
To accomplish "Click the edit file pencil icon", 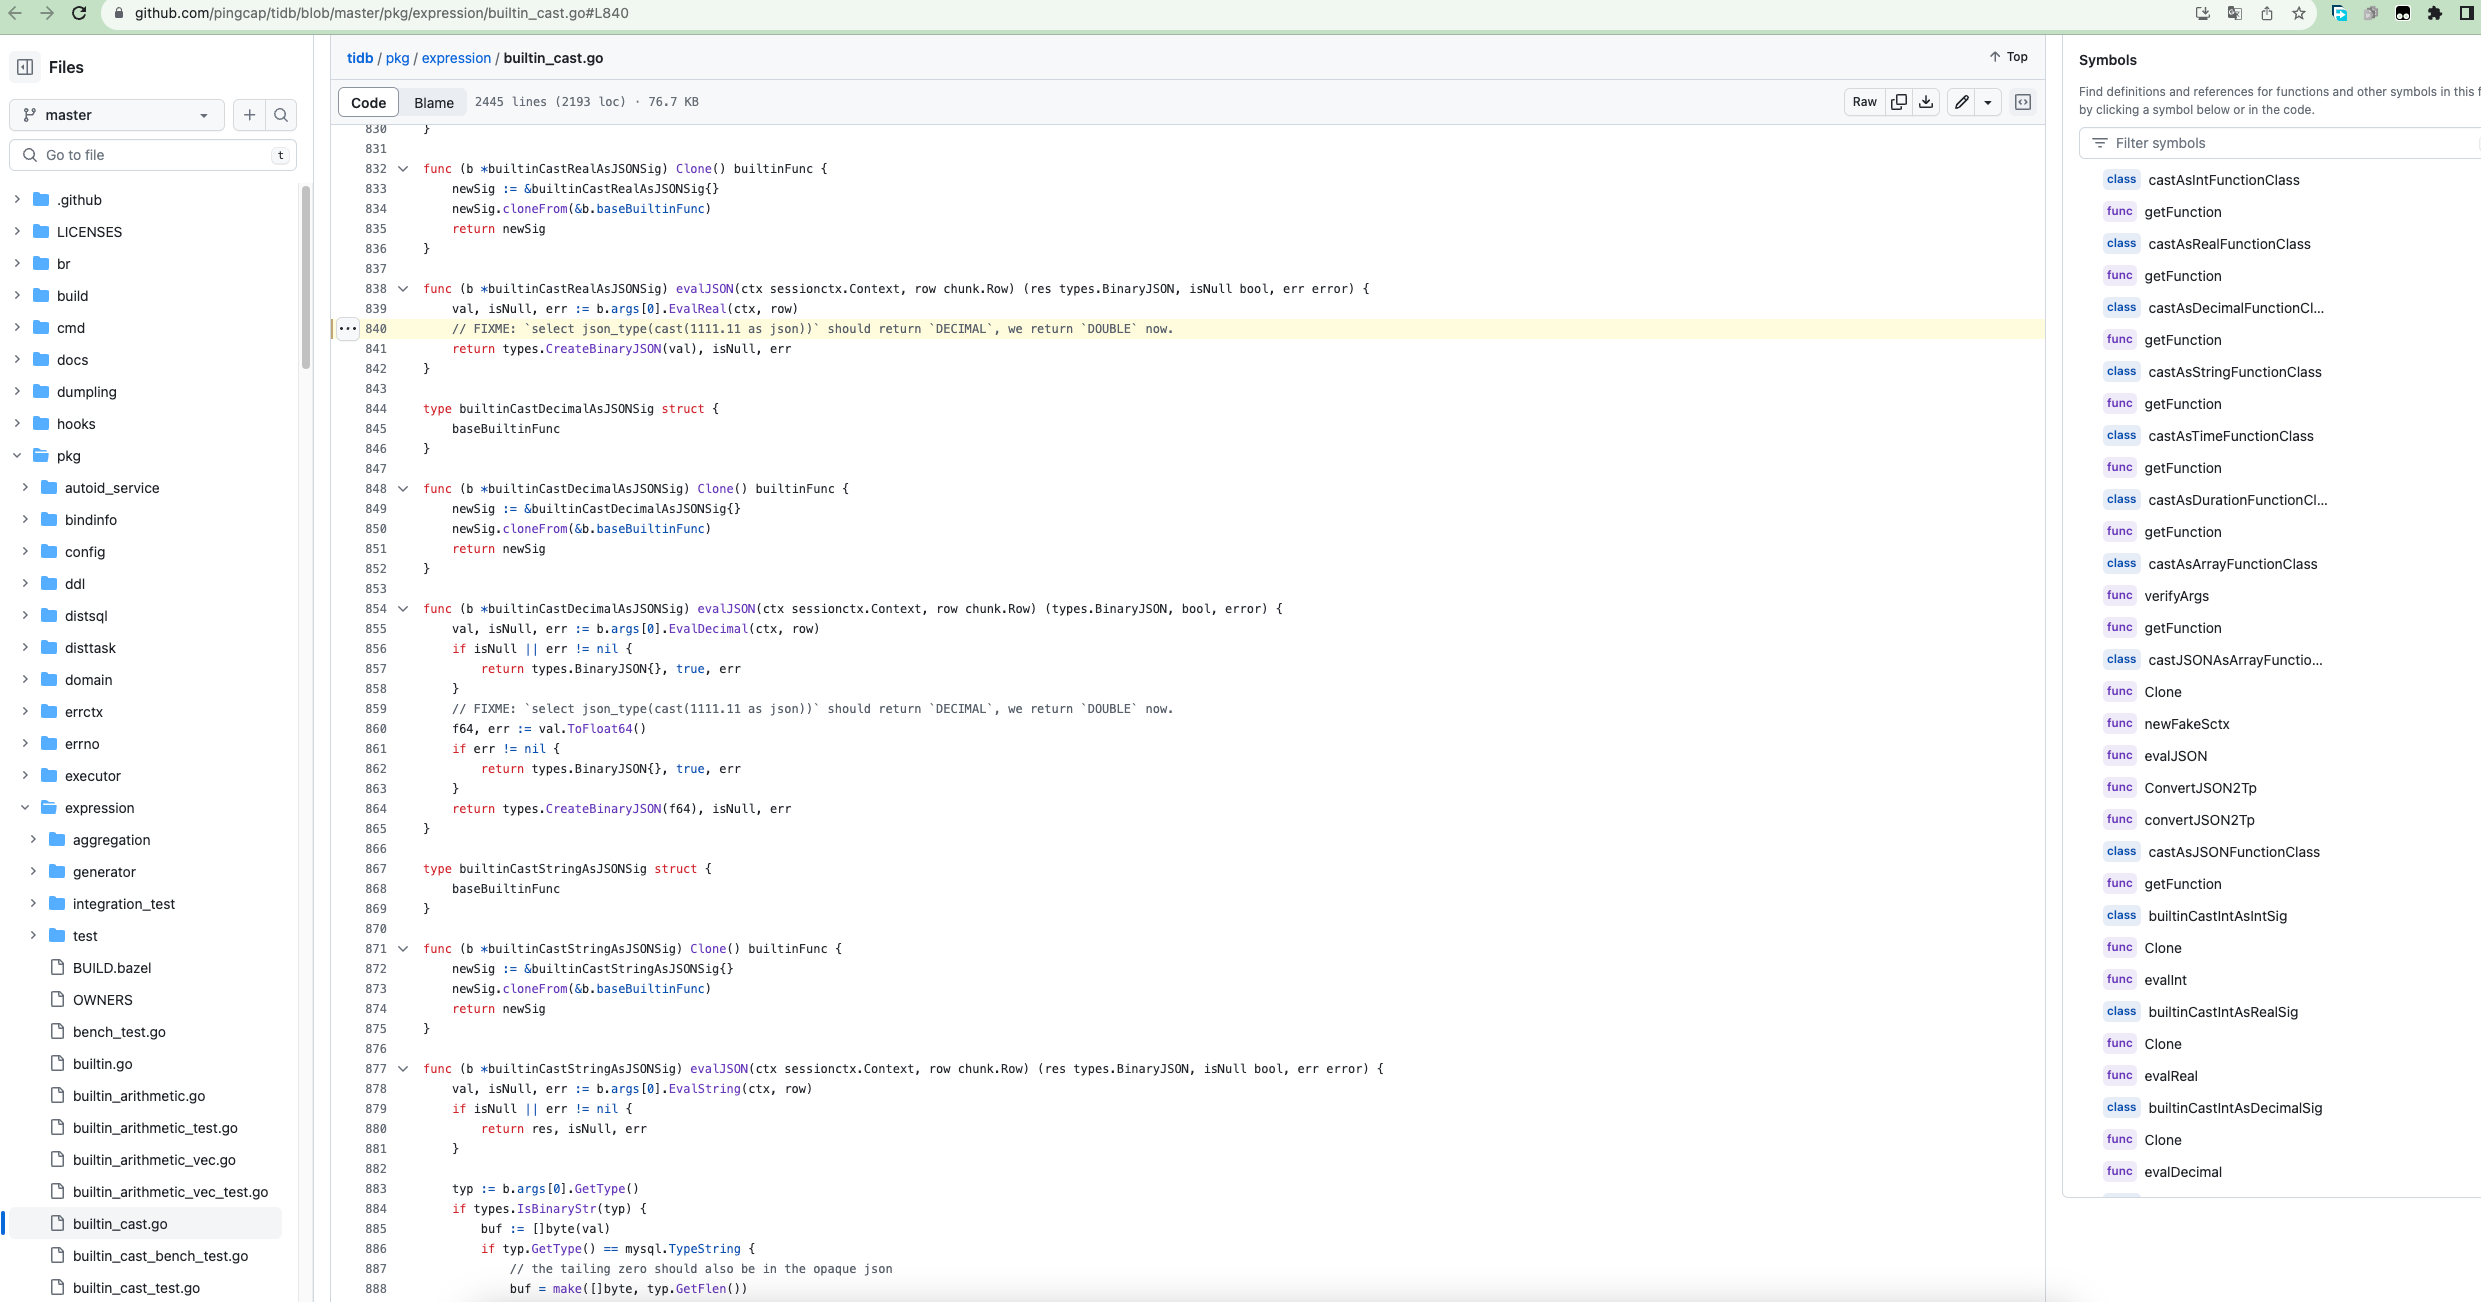I will tap(1962, 102).
